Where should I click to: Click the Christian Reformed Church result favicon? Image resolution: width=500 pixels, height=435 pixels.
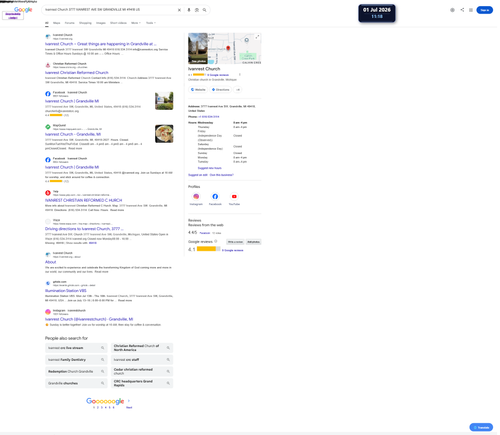click(x=48, y=65)
